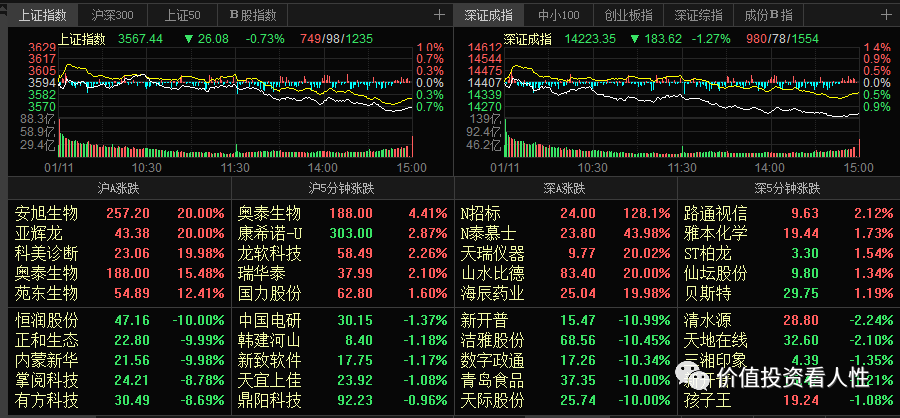Select the 有方科技 stock
The height and width of the screenshot is (418, 900).
pyautogui.click(x=119, y=400)
